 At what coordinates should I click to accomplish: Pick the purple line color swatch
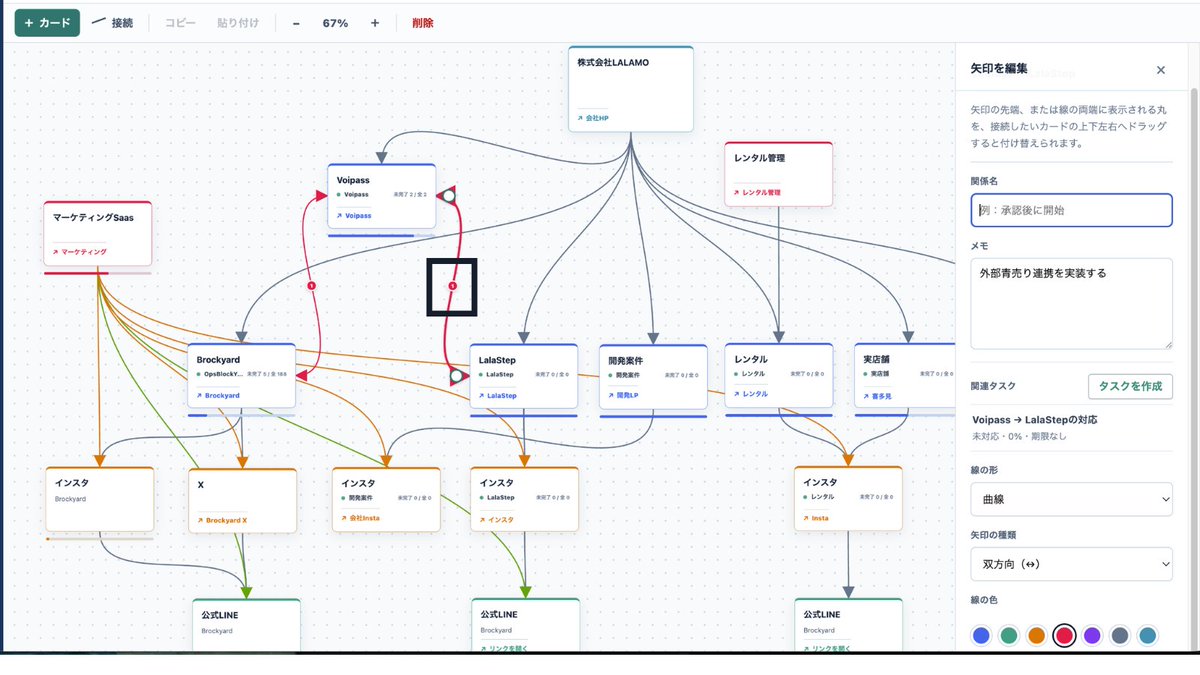coord(1092,635)
